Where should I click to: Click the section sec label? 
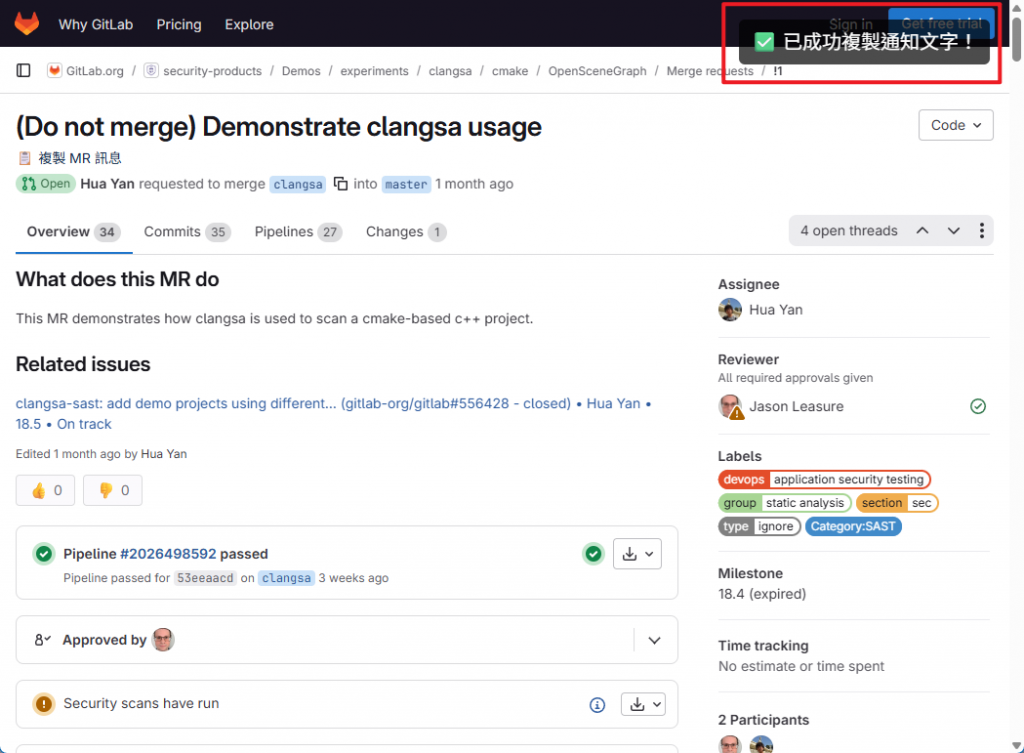pos(896,503)
